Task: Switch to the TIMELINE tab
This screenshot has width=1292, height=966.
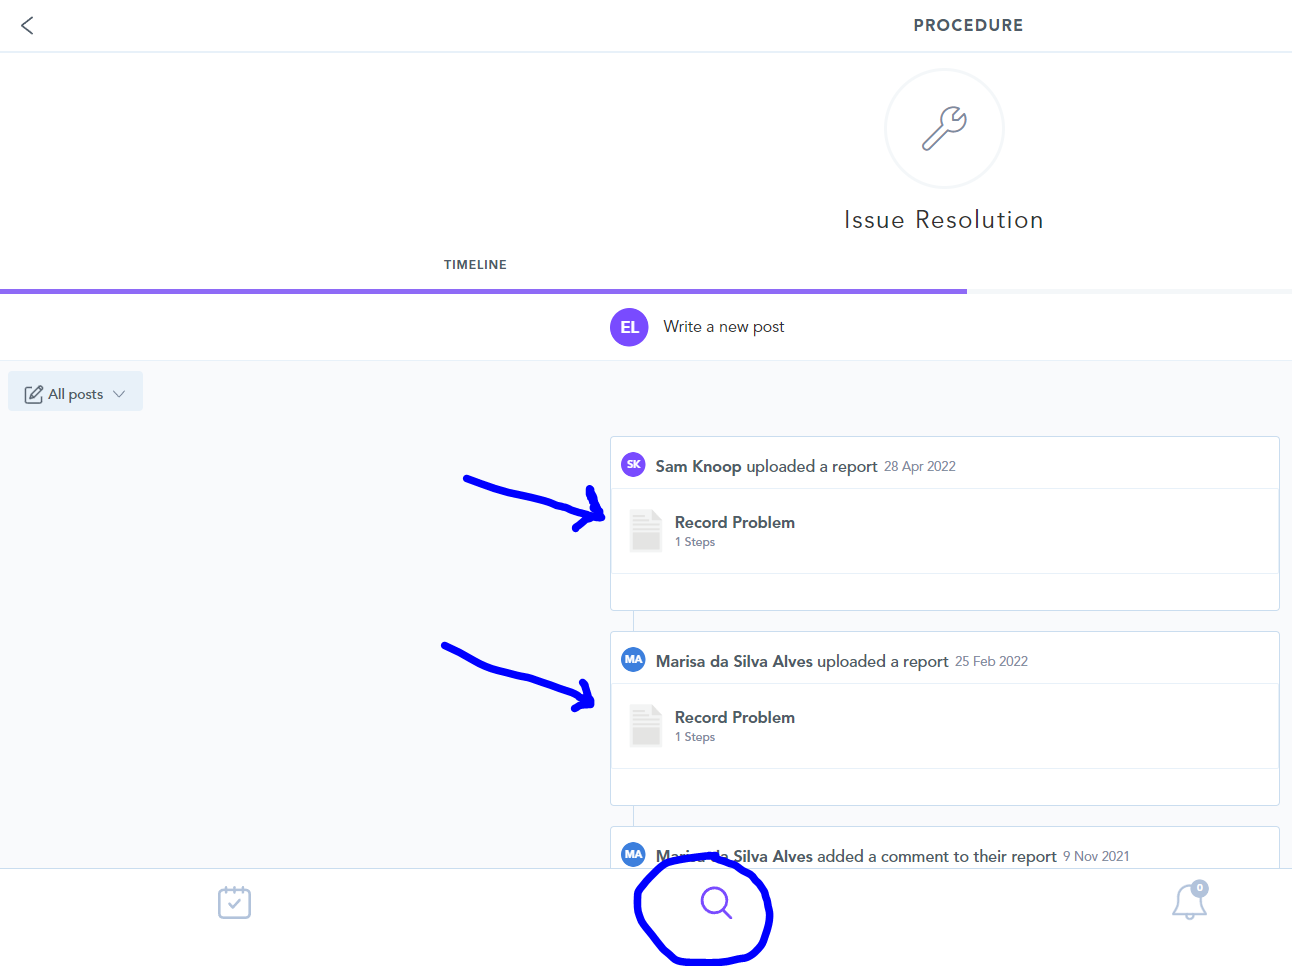Action: [x=475, y=265]
